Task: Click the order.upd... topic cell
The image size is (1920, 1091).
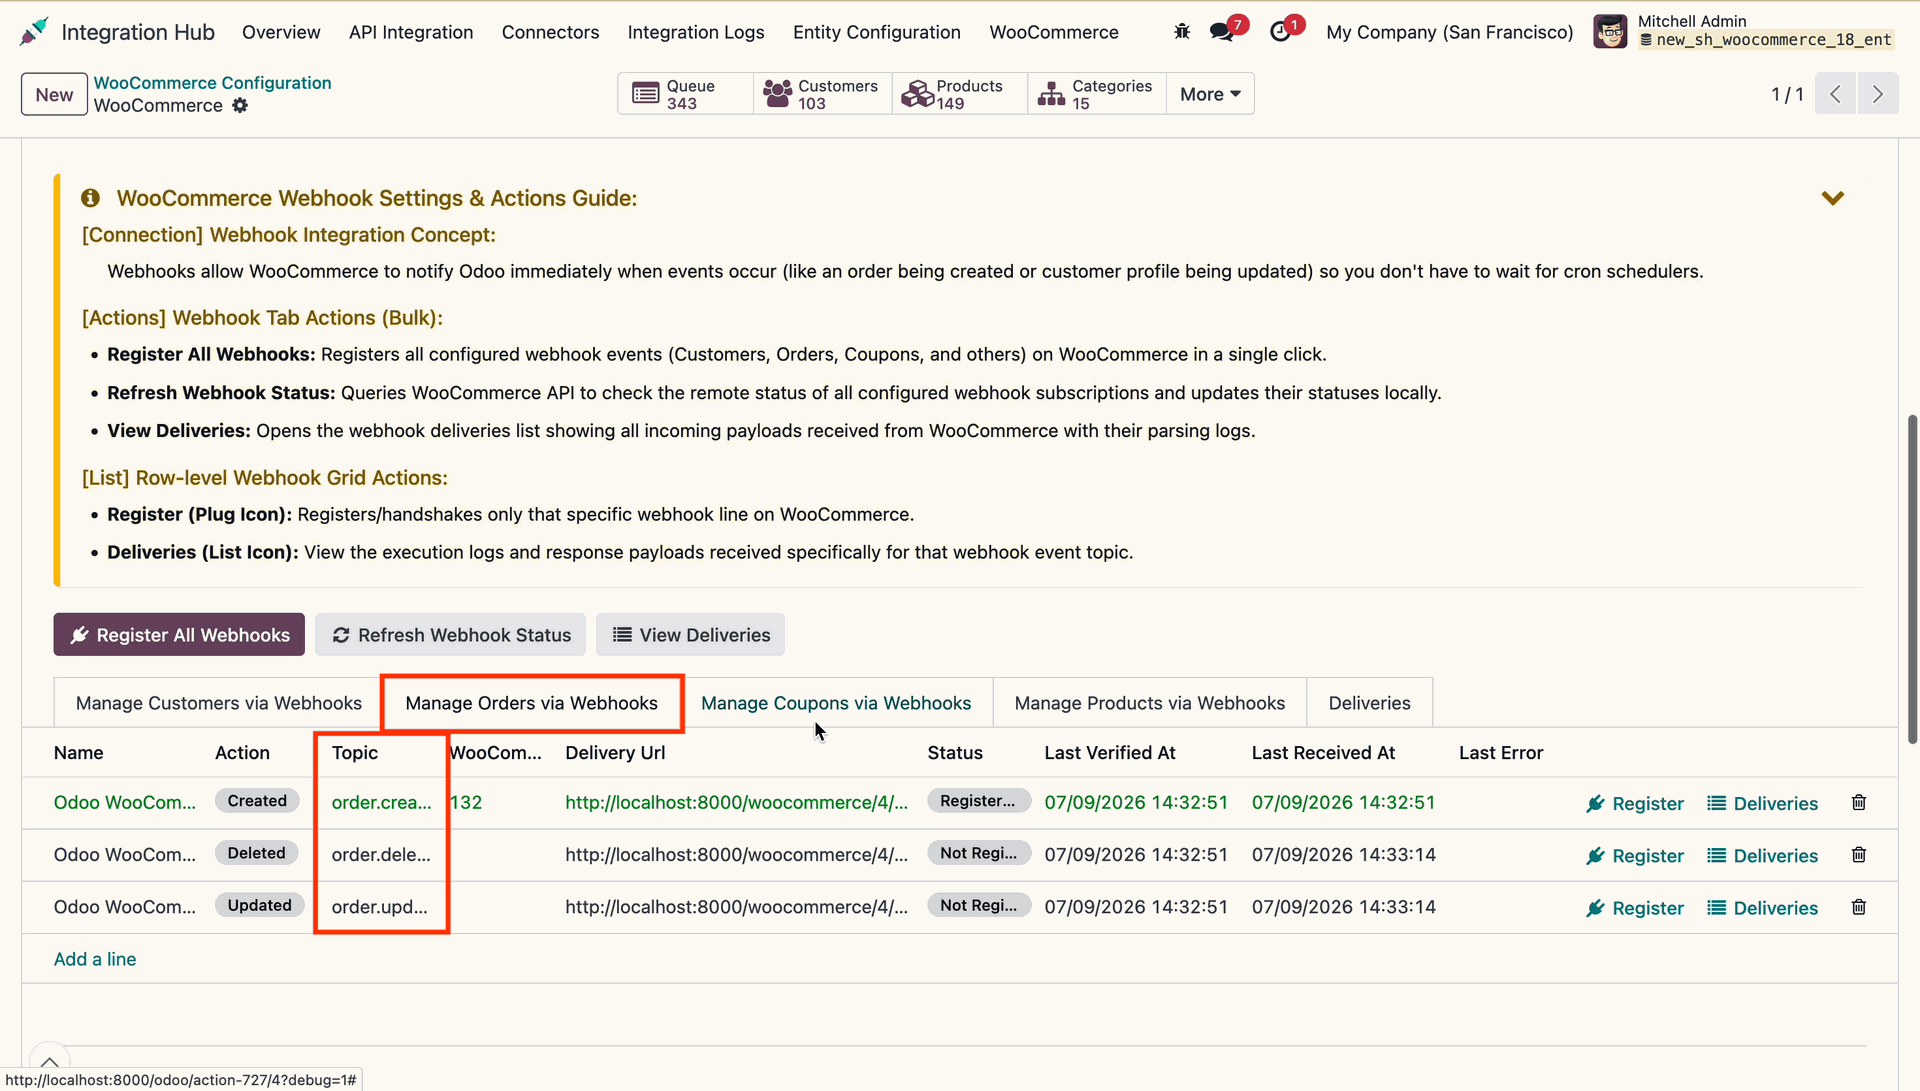Action: 380,907
